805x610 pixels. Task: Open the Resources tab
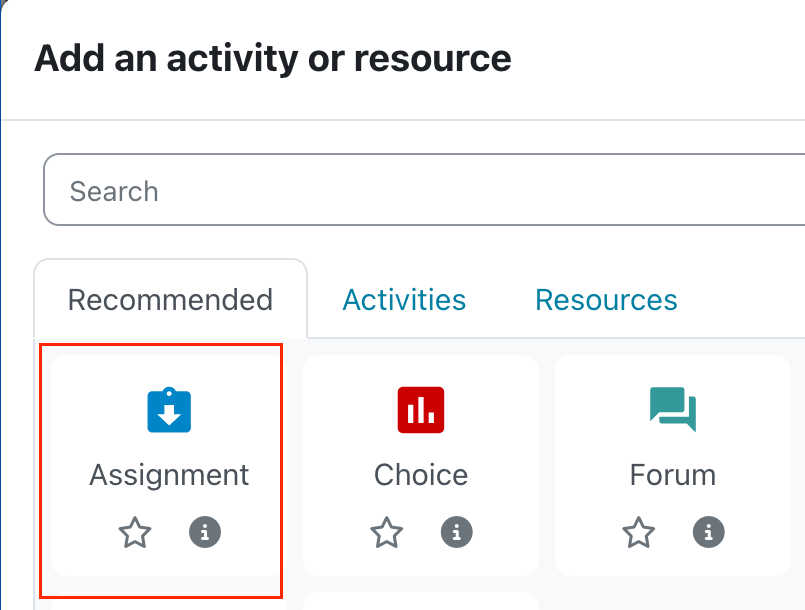pos(606,300)
